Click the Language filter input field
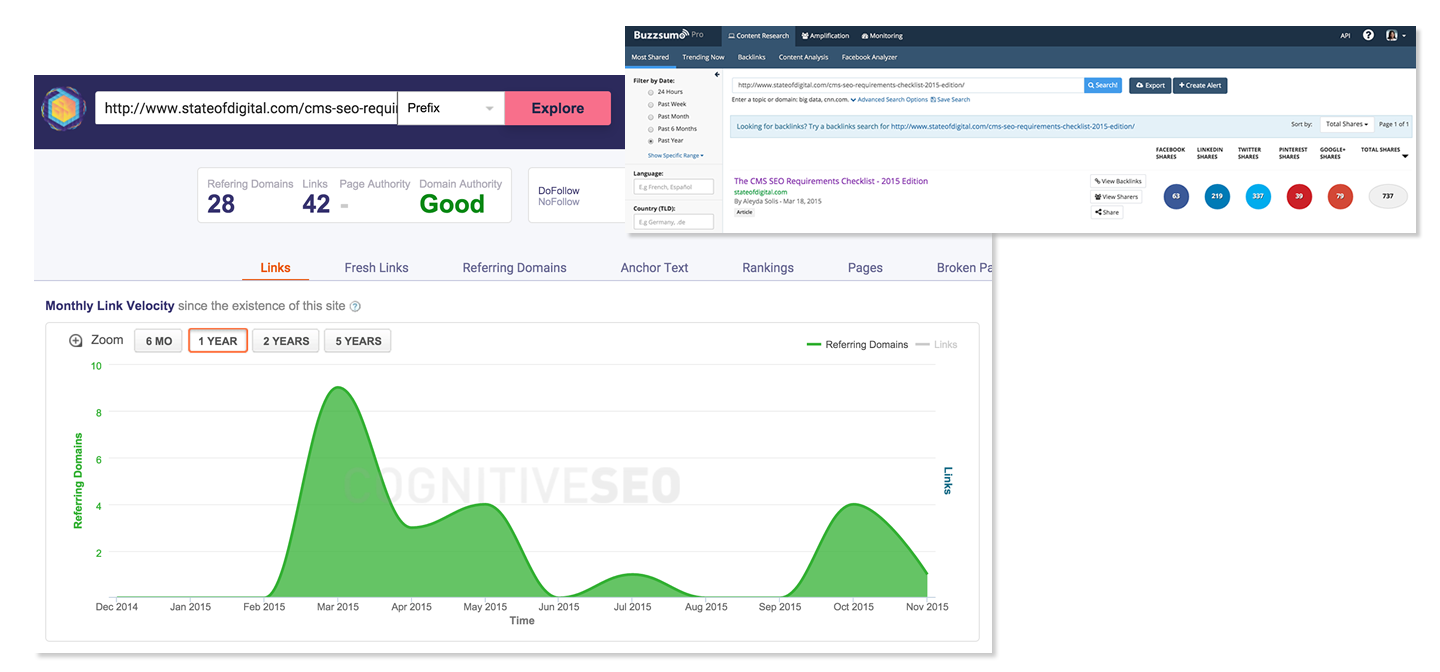This screenshot has height=672, width=1440. click(673, 186)
